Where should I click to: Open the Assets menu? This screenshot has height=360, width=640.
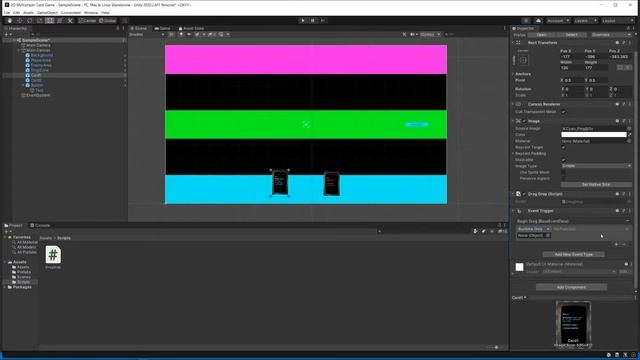coord(28,13)
